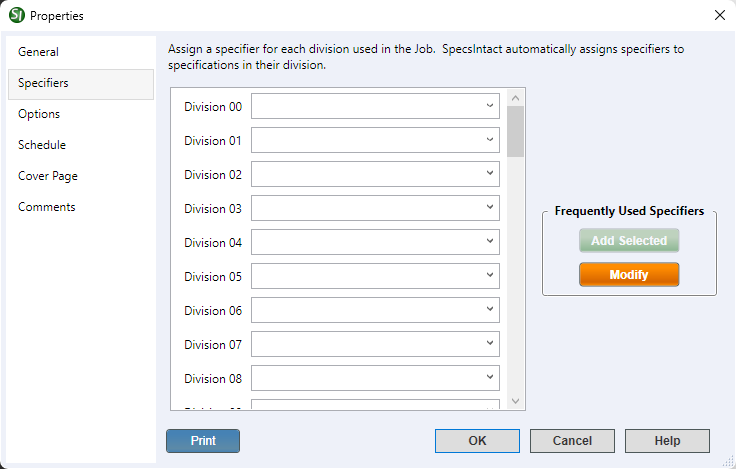Expand the Division 08 dropdown
This screenshot has height=469, width=736.
click(x=489, y=378)
